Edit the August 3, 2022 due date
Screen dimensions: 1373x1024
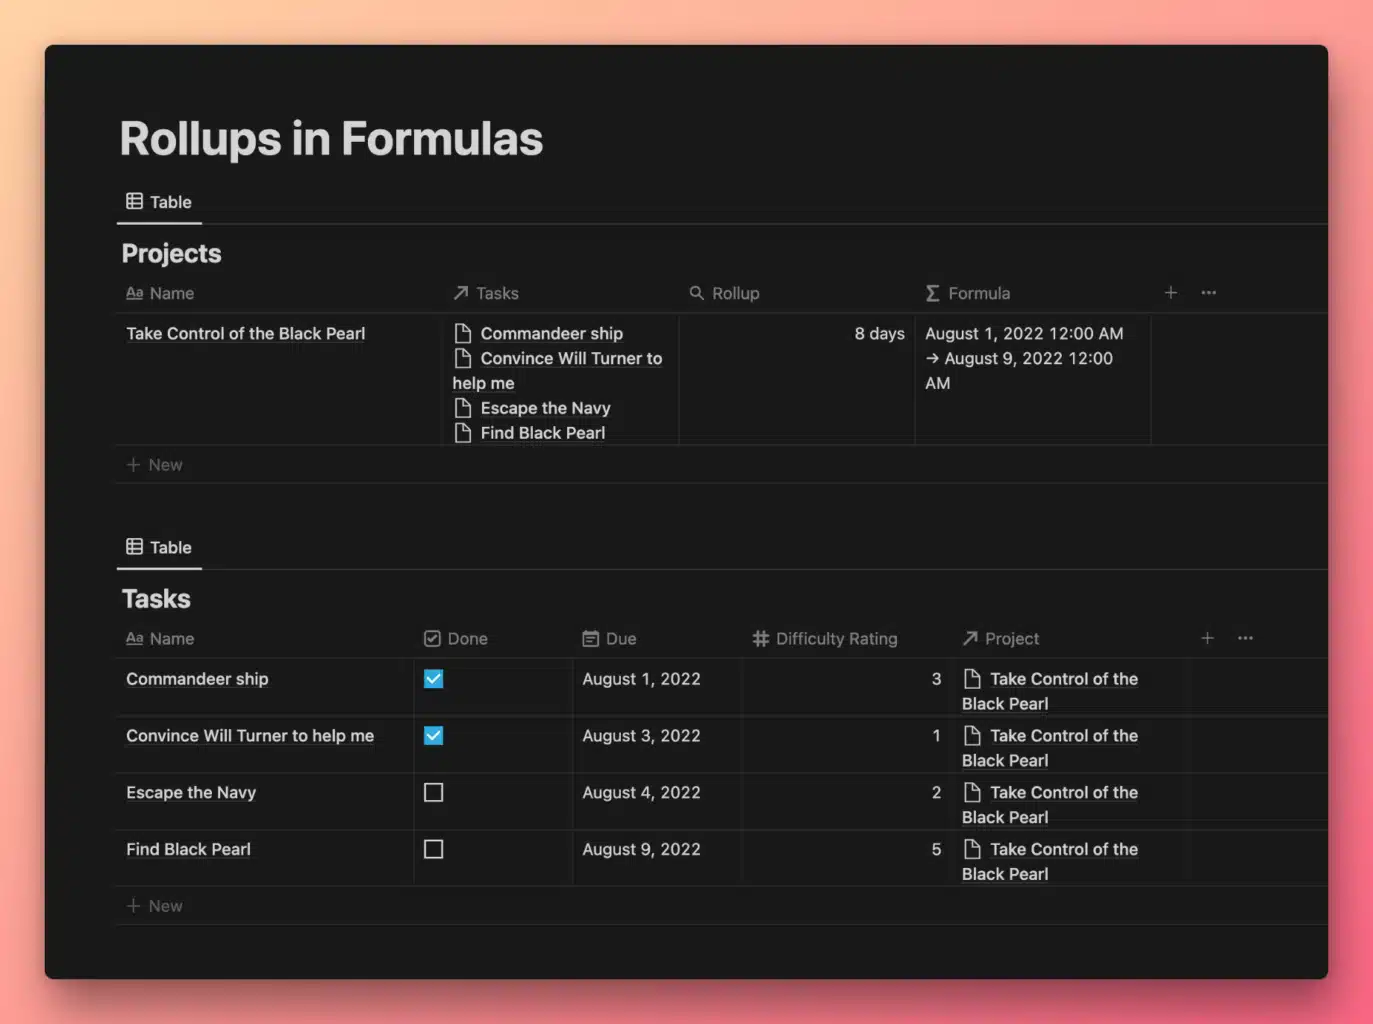click(641, 736)
